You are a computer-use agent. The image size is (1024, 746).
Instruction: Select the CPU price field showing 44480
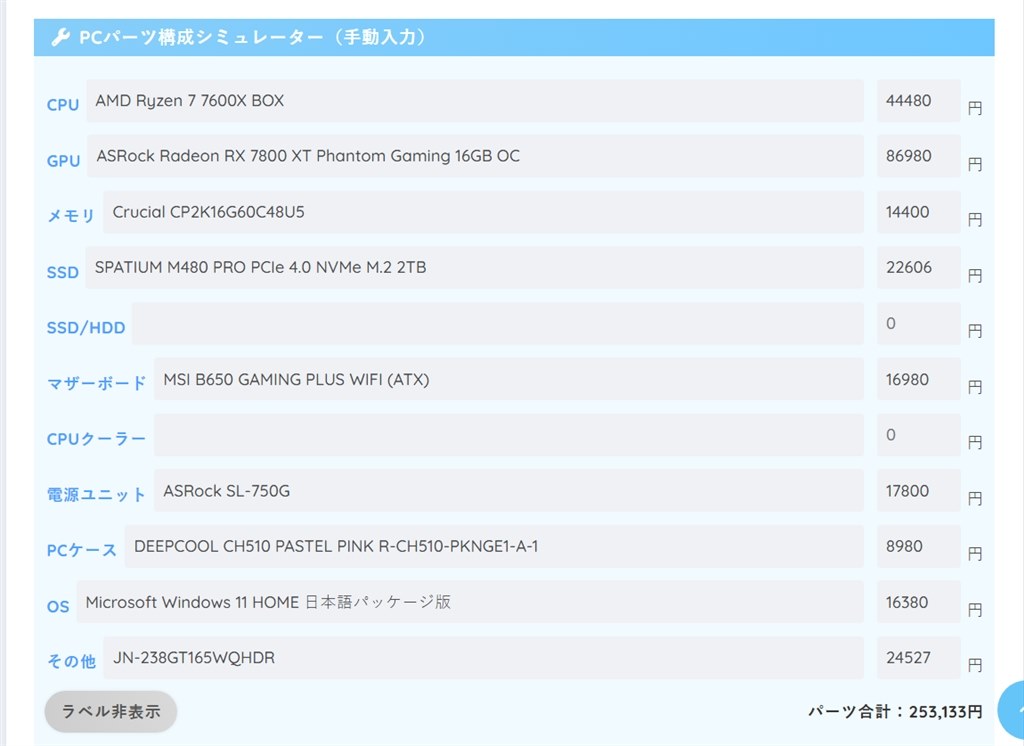point(918,101)
